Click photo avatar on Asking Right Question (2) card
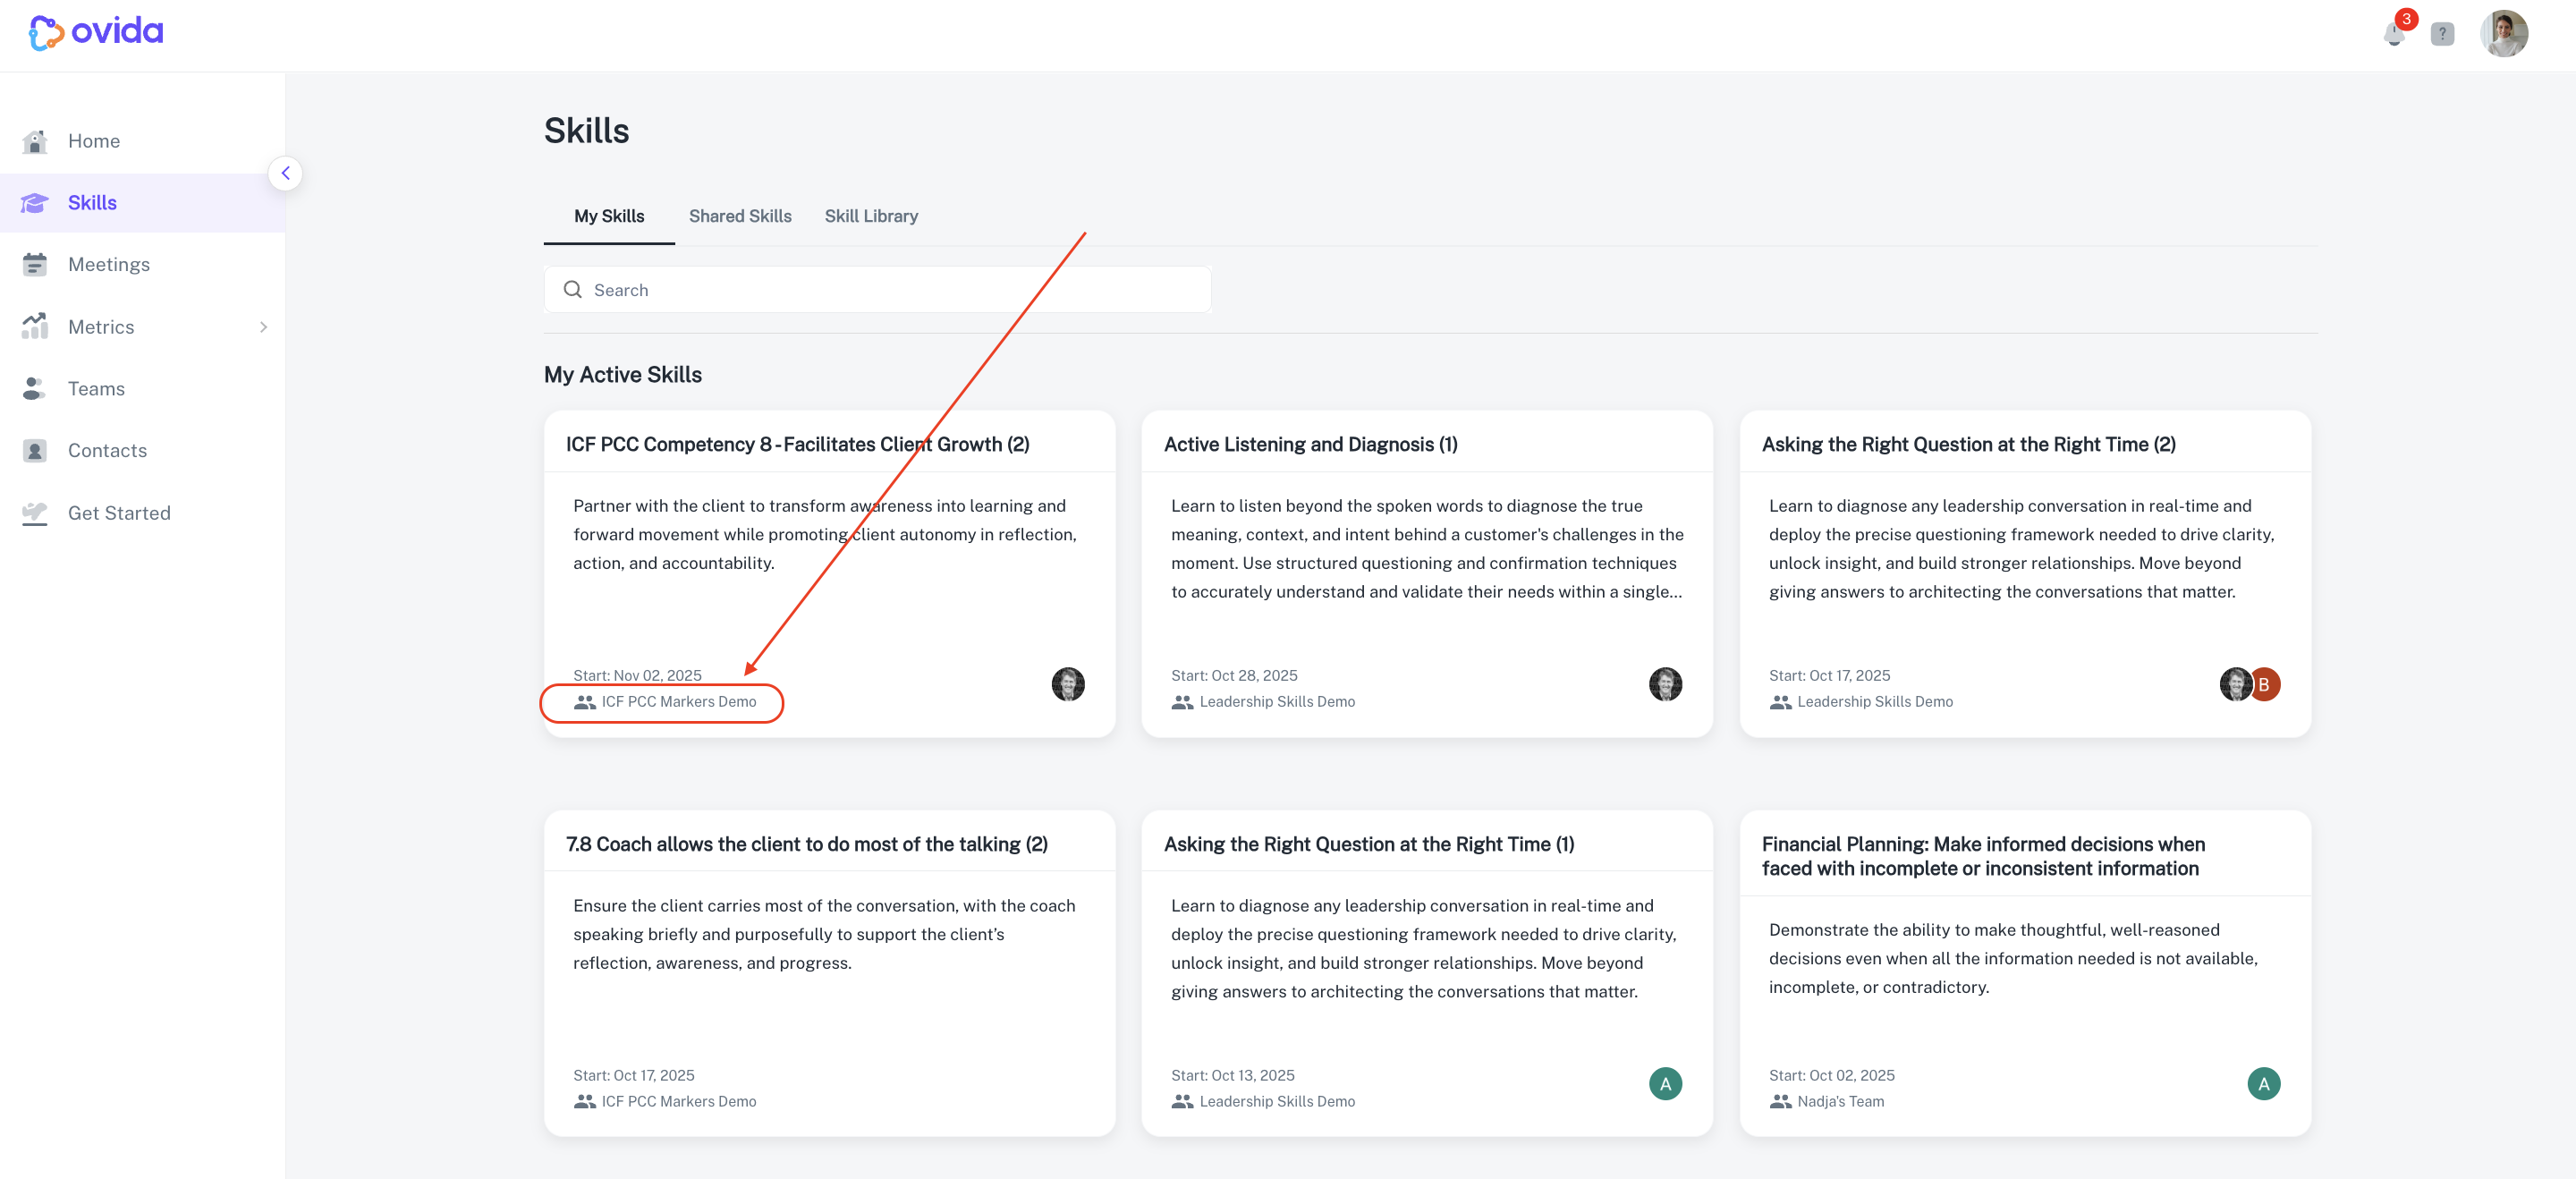Screen dimensions: 2576x1179 click(2235, 684)
